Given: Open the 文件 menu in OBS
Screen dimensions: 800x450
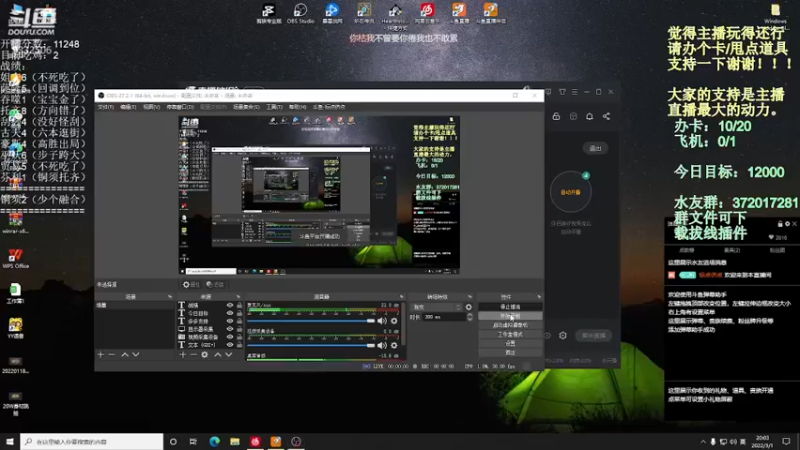Looking at the screenshot, I should (106, 107).
